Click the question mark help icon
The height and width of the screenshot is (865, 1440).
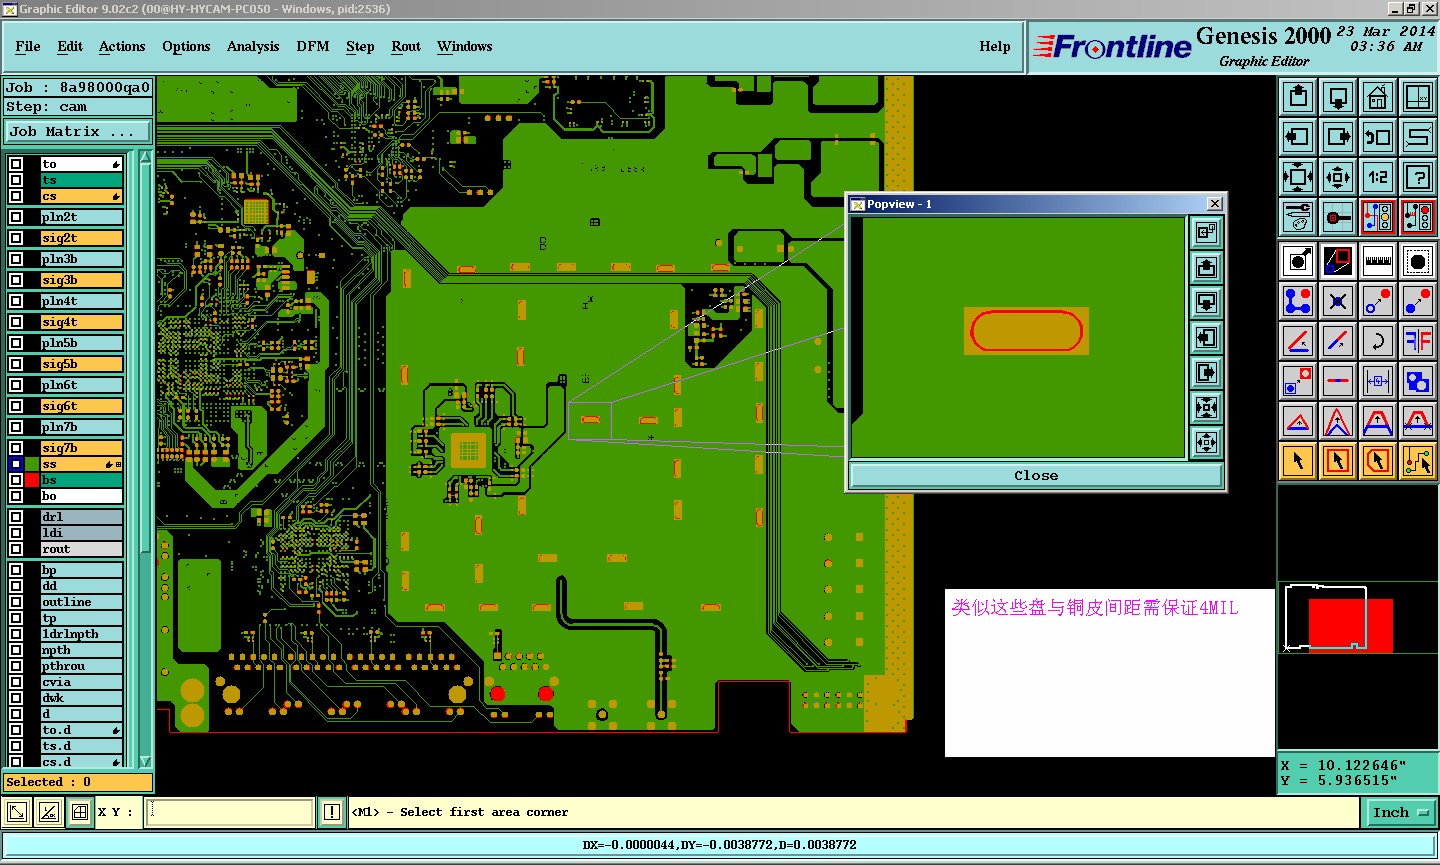(x=1418, y=177)
